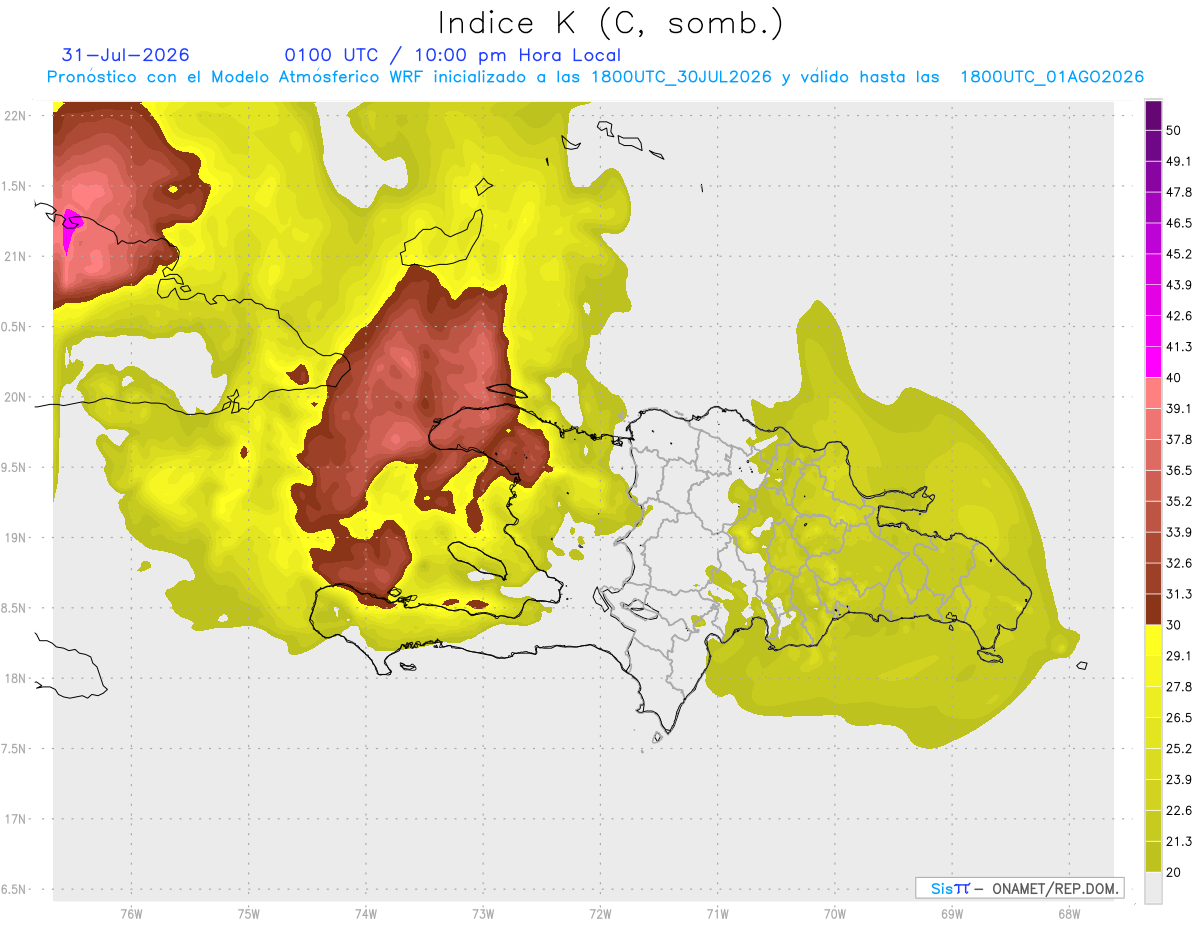Screen dimensions: 1200x927
Task: Click the colorbar label '37.8'
Action: (1179, 439)
